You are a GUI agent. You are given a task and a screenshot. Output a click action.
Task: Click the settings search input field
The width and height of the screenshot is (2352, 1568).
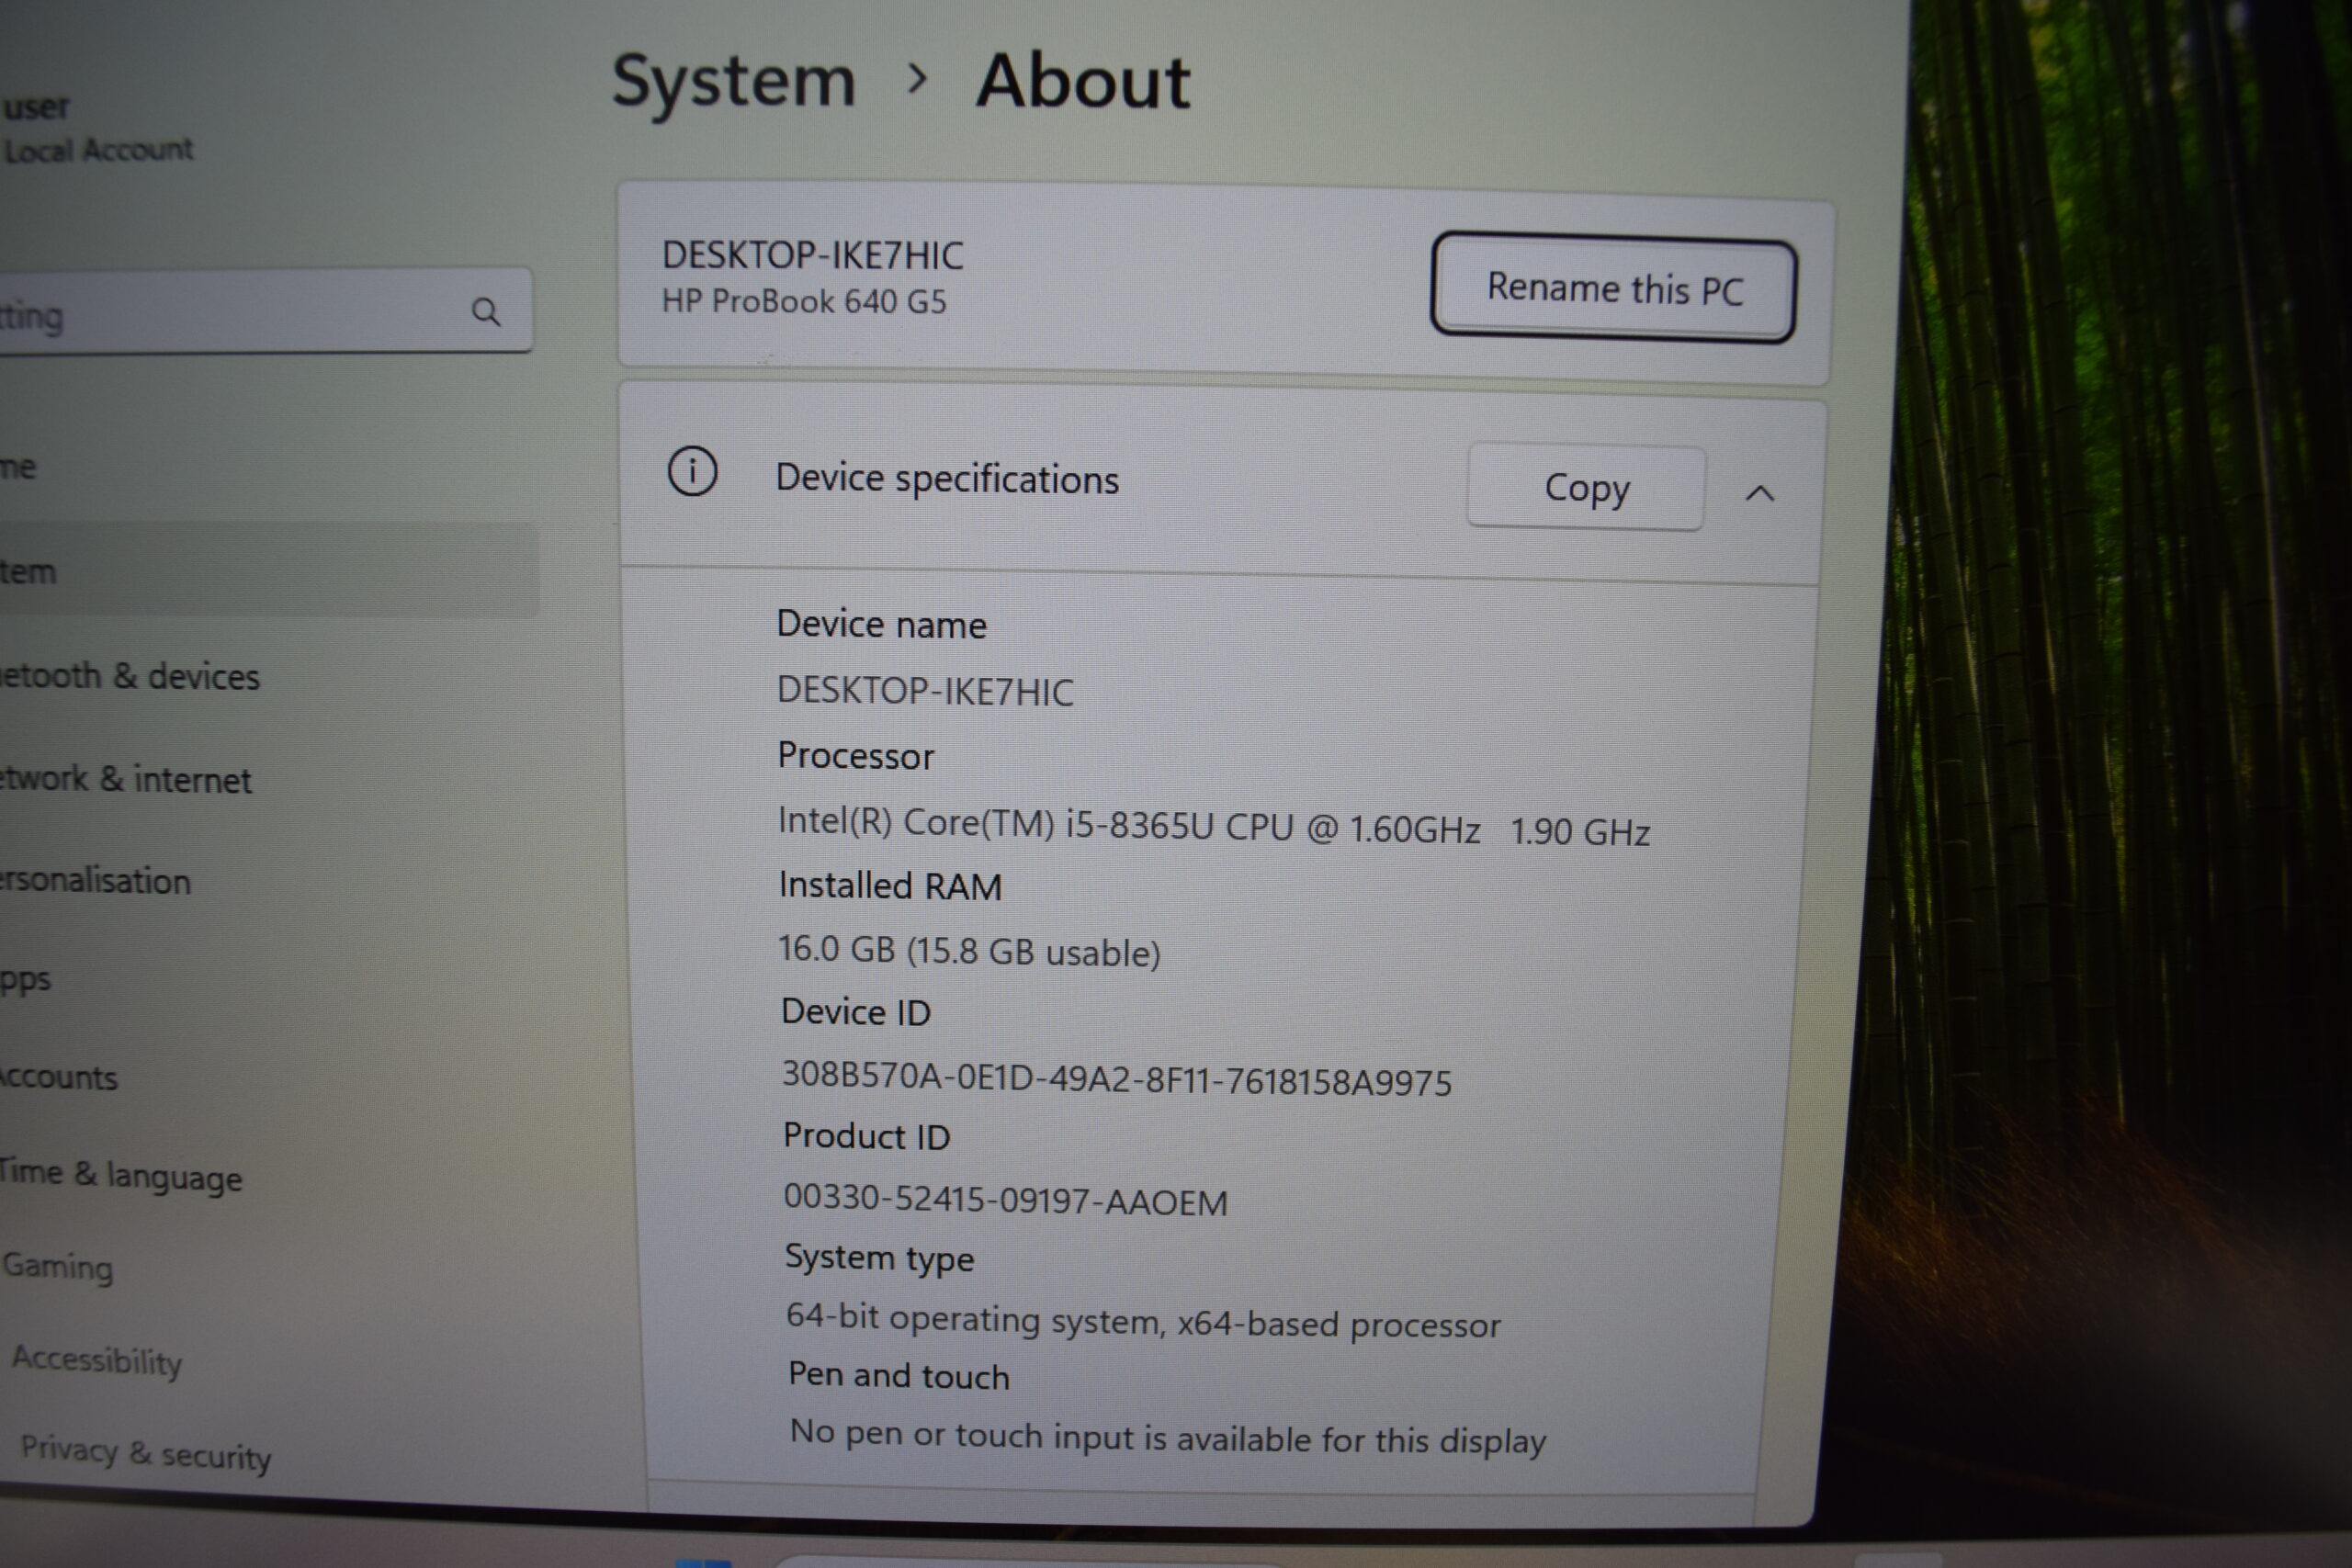click(x=265, y=311)
